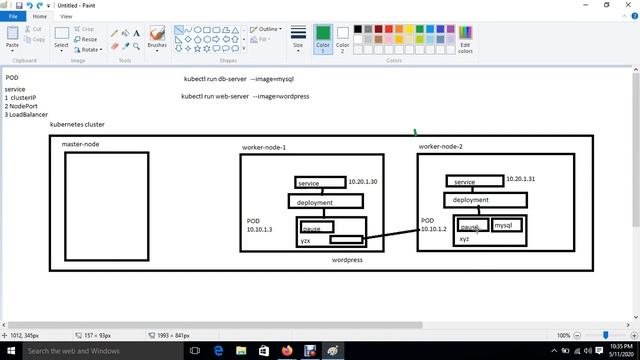This screenshot has width=640, height=360.
Task: Pick the Right arrow shape
Action: coord(216,40)
